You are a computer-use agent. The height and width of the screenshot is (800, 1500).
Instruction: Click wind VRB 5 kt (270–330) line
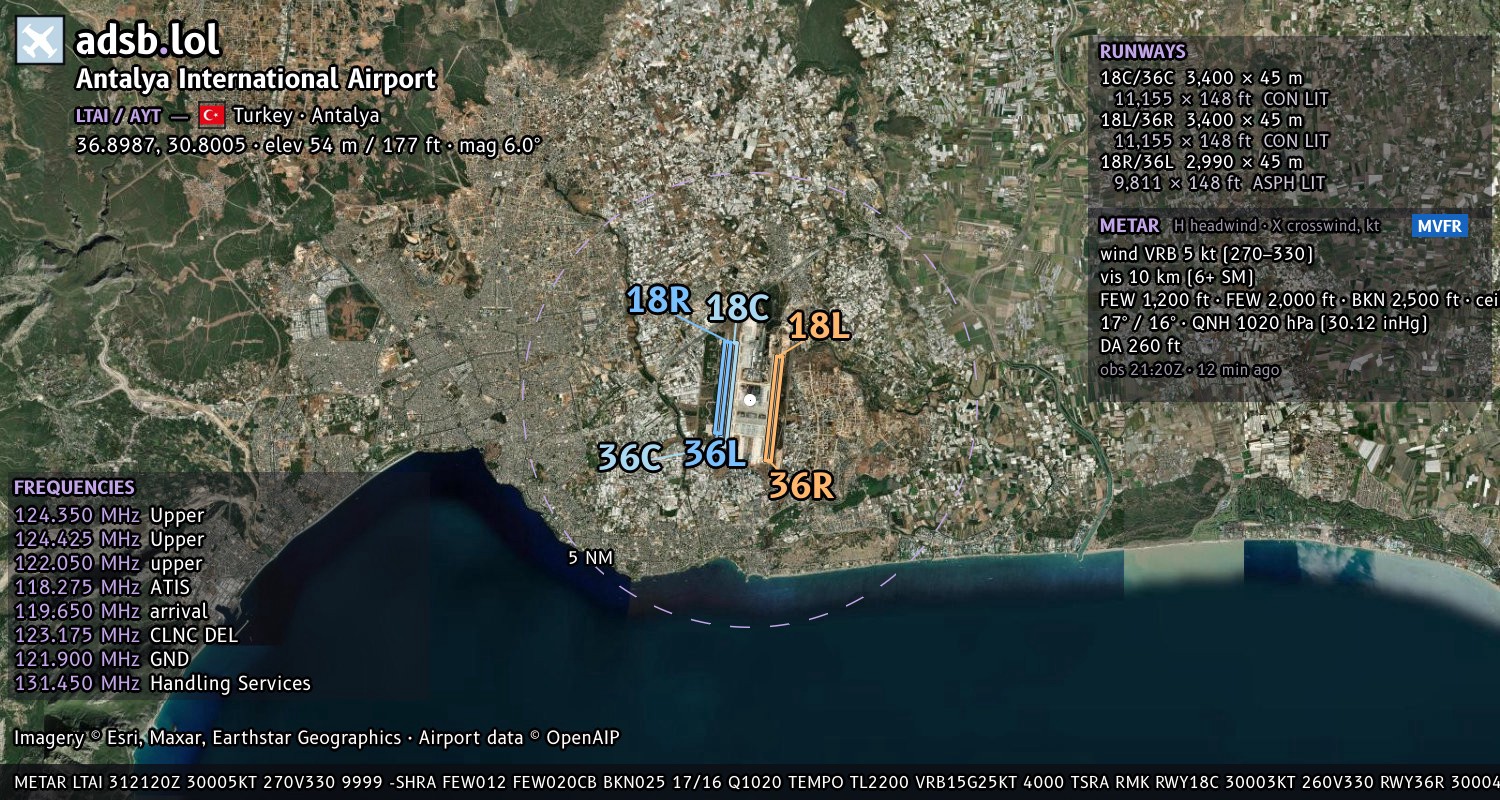pos(1206,254)
